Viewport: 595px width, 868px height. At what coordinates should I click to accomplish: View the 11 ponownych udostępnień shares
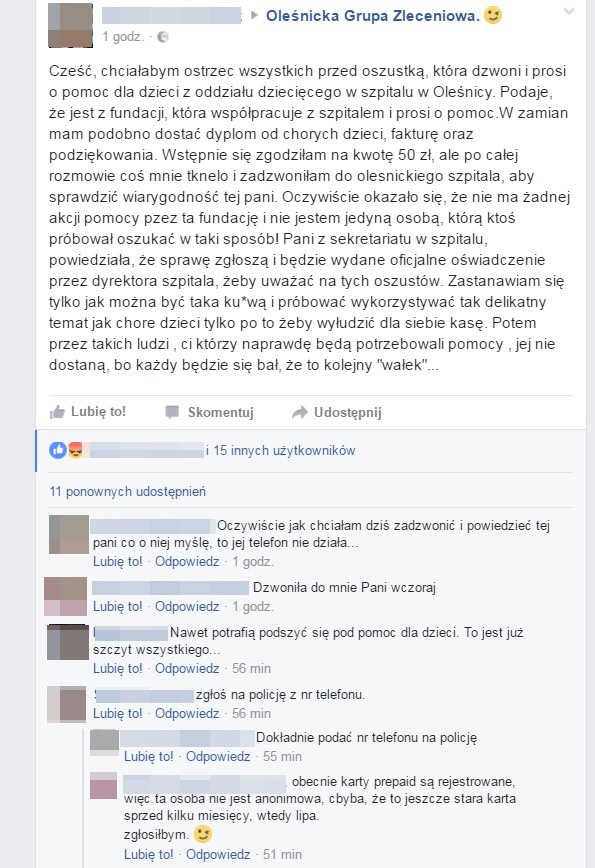click(127, 492)
